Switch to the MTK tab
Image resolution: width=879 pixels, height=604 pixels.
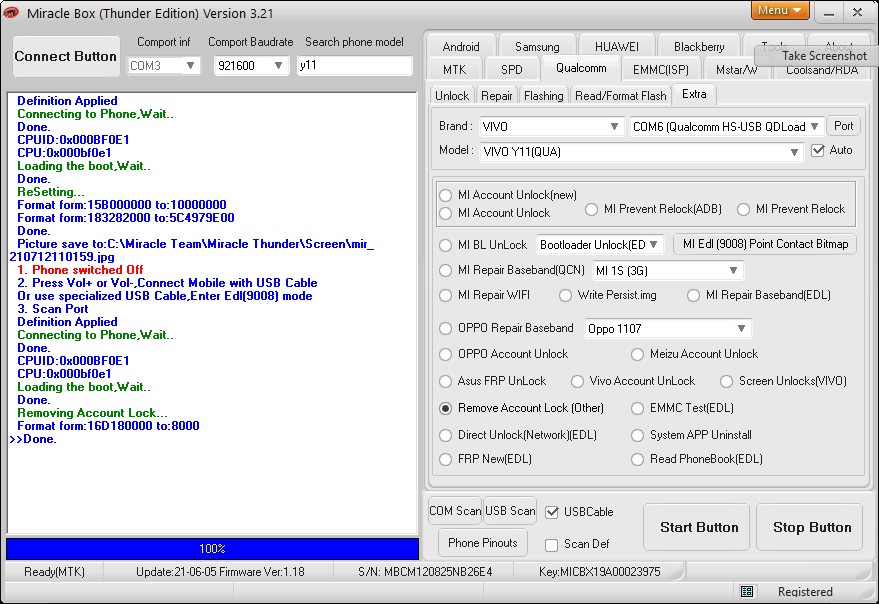pyautogui.click(x=455, y=70)
